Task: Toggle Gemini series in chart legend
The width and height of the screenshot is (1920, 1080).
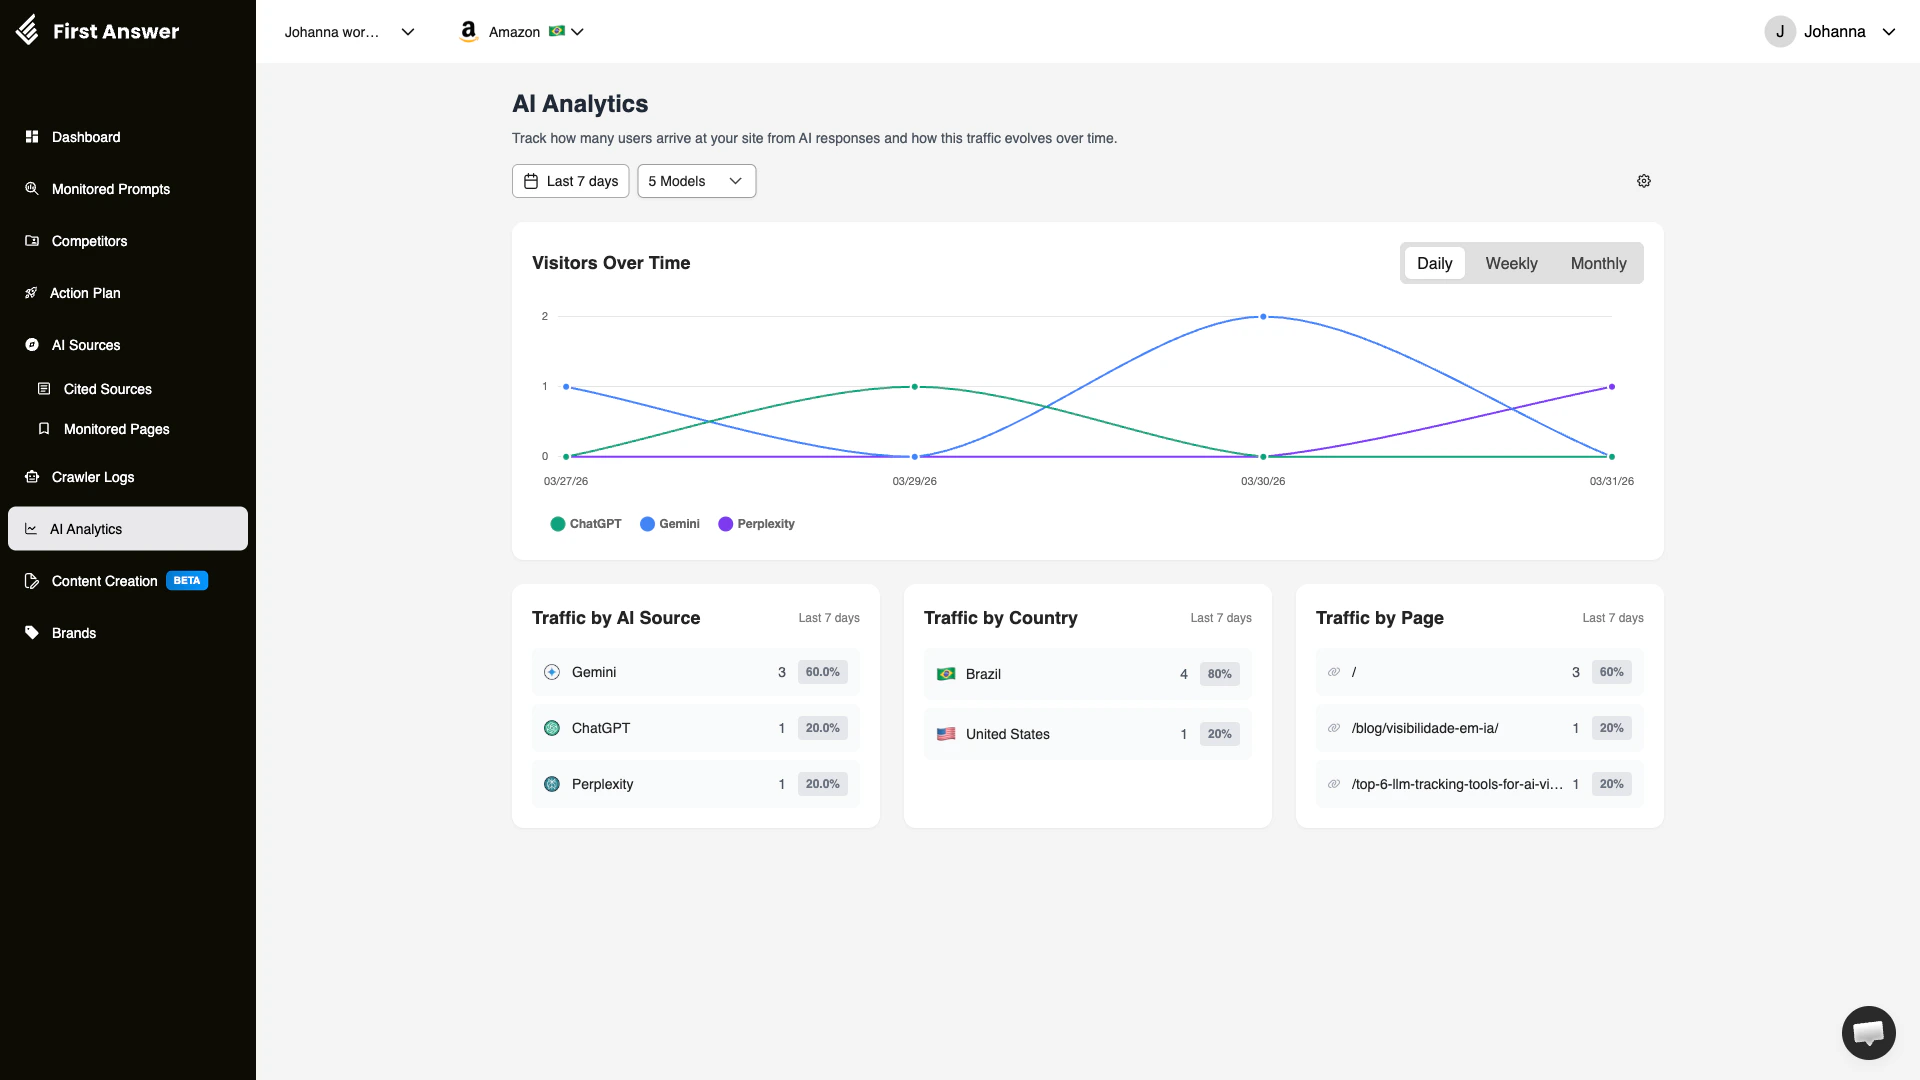Action: click(669, 524)
